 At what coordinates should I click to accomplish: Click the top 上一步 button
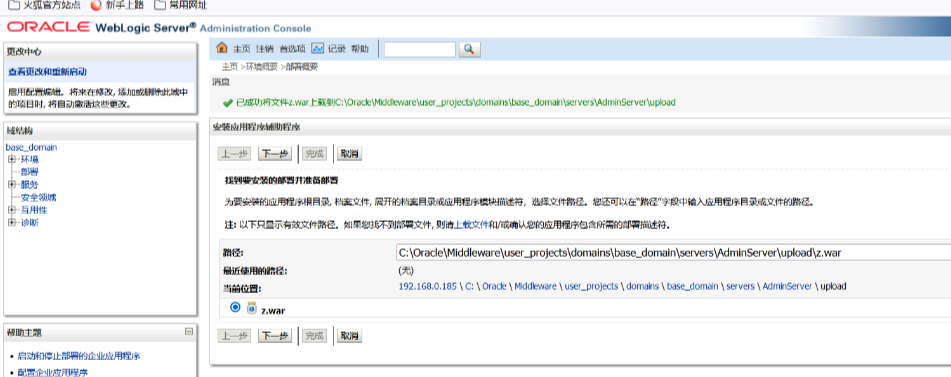point(234,154)
